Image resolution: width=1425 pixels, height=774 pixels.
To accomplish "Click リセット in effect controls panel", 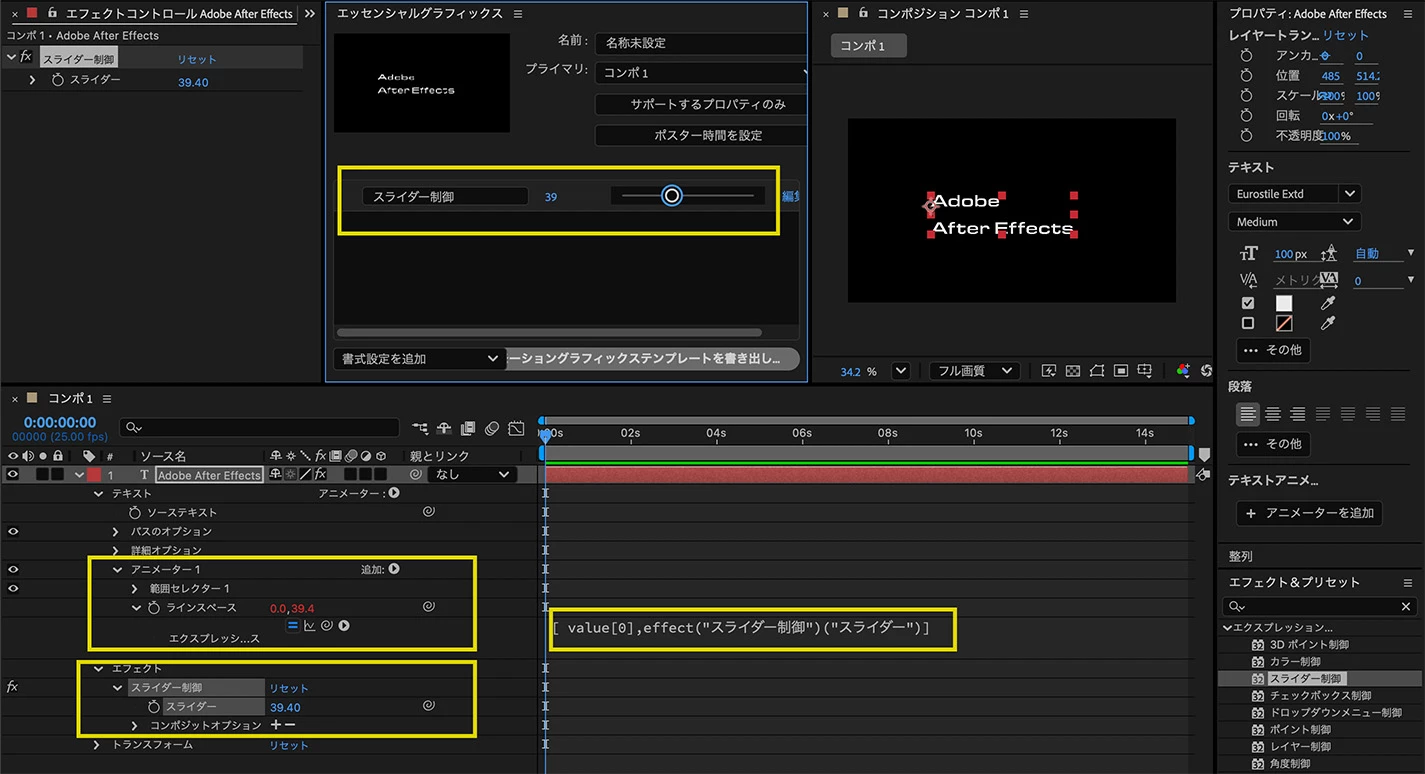I will [197, 59].
